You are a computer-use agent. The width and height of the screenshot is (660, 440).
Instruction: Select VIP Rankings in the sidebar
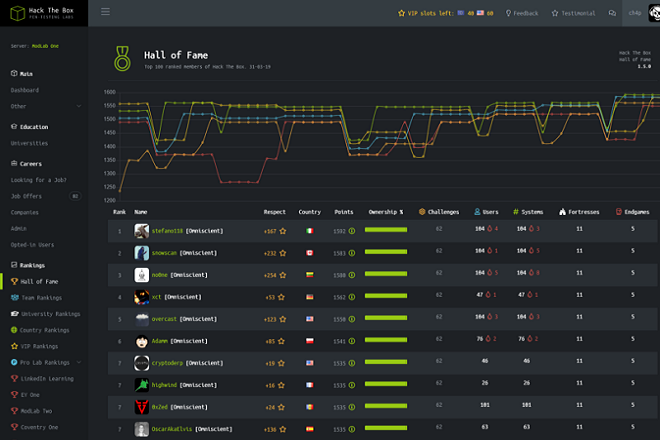pos(41,346)
